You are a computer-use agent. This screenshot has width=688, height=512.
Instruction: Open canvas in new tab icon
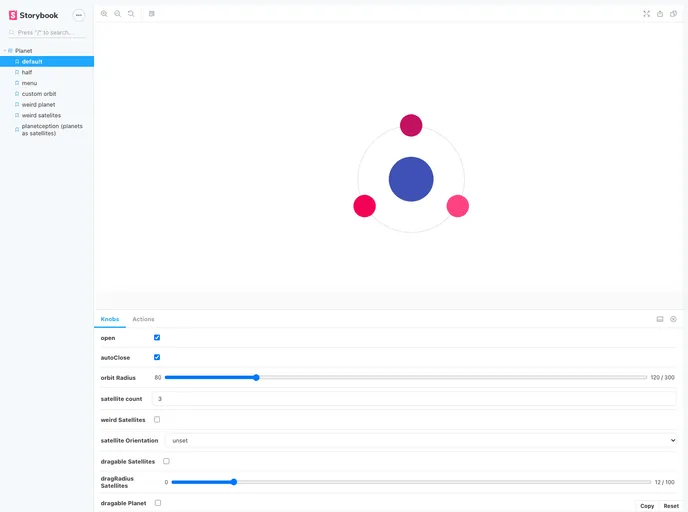(x=660, y=14)
